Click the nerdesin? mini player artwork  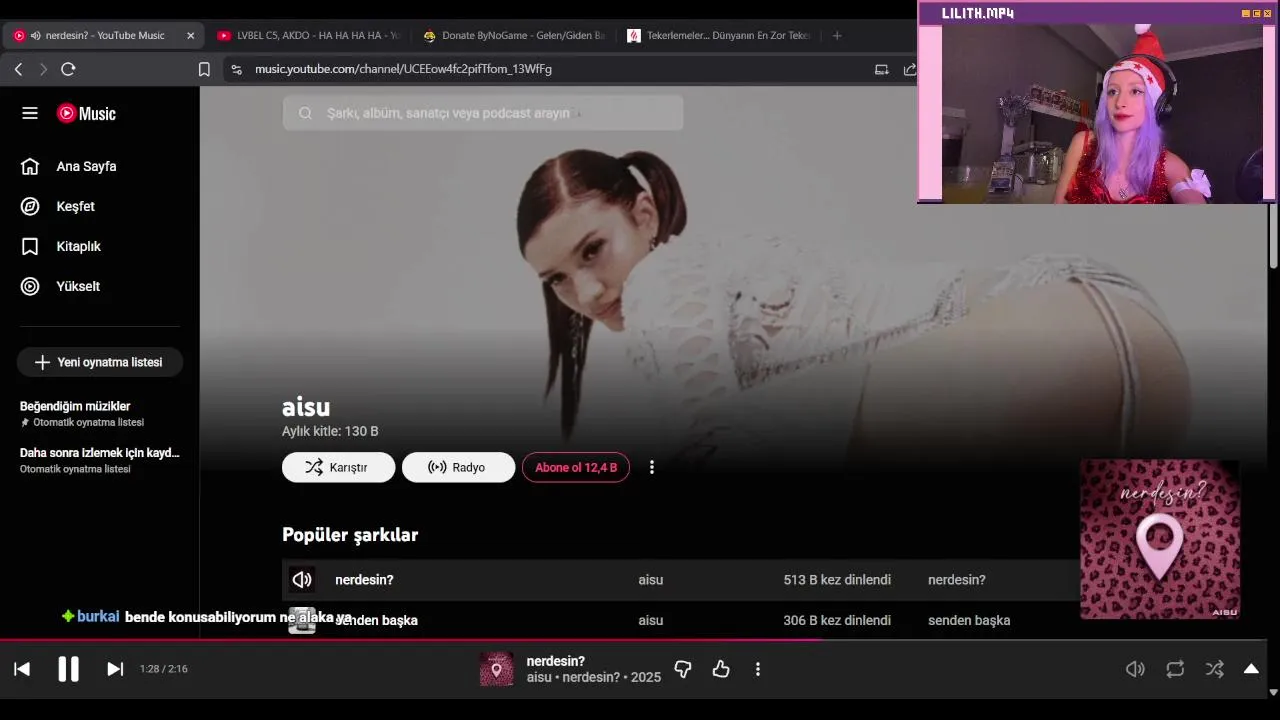point(1160,539)
